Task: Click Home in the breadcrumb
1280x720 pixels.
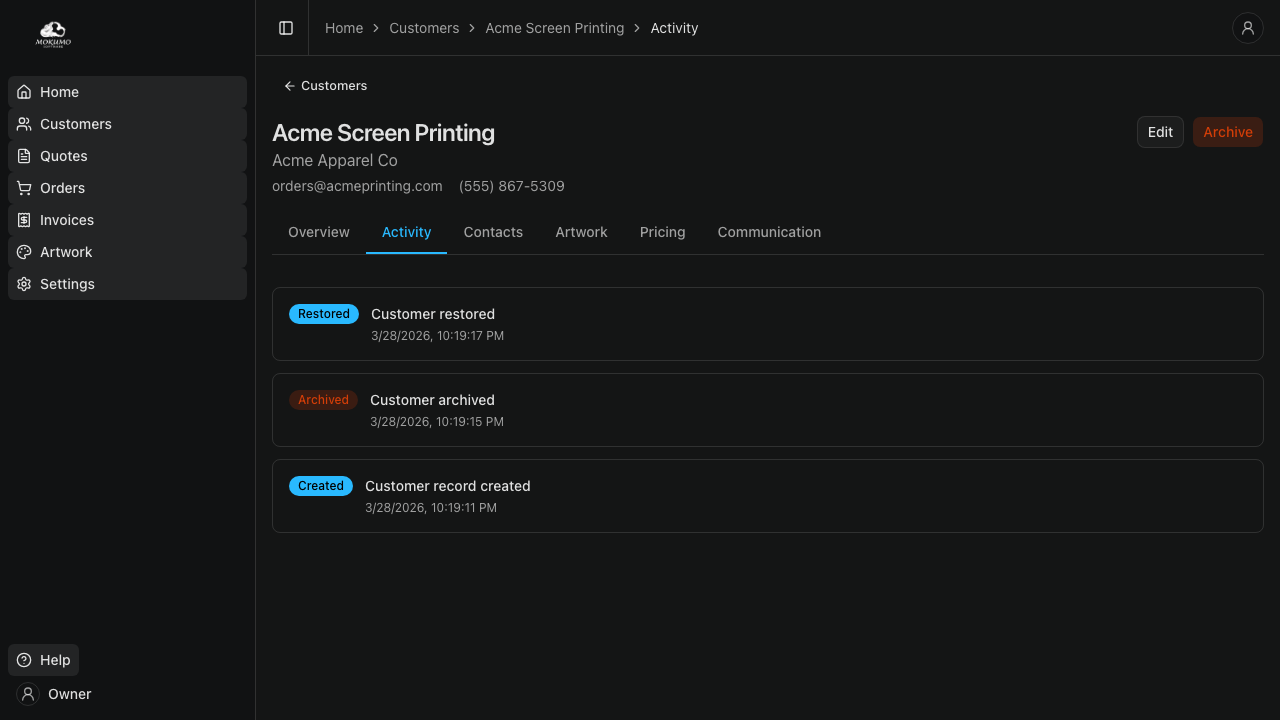Action: [344, 28]
